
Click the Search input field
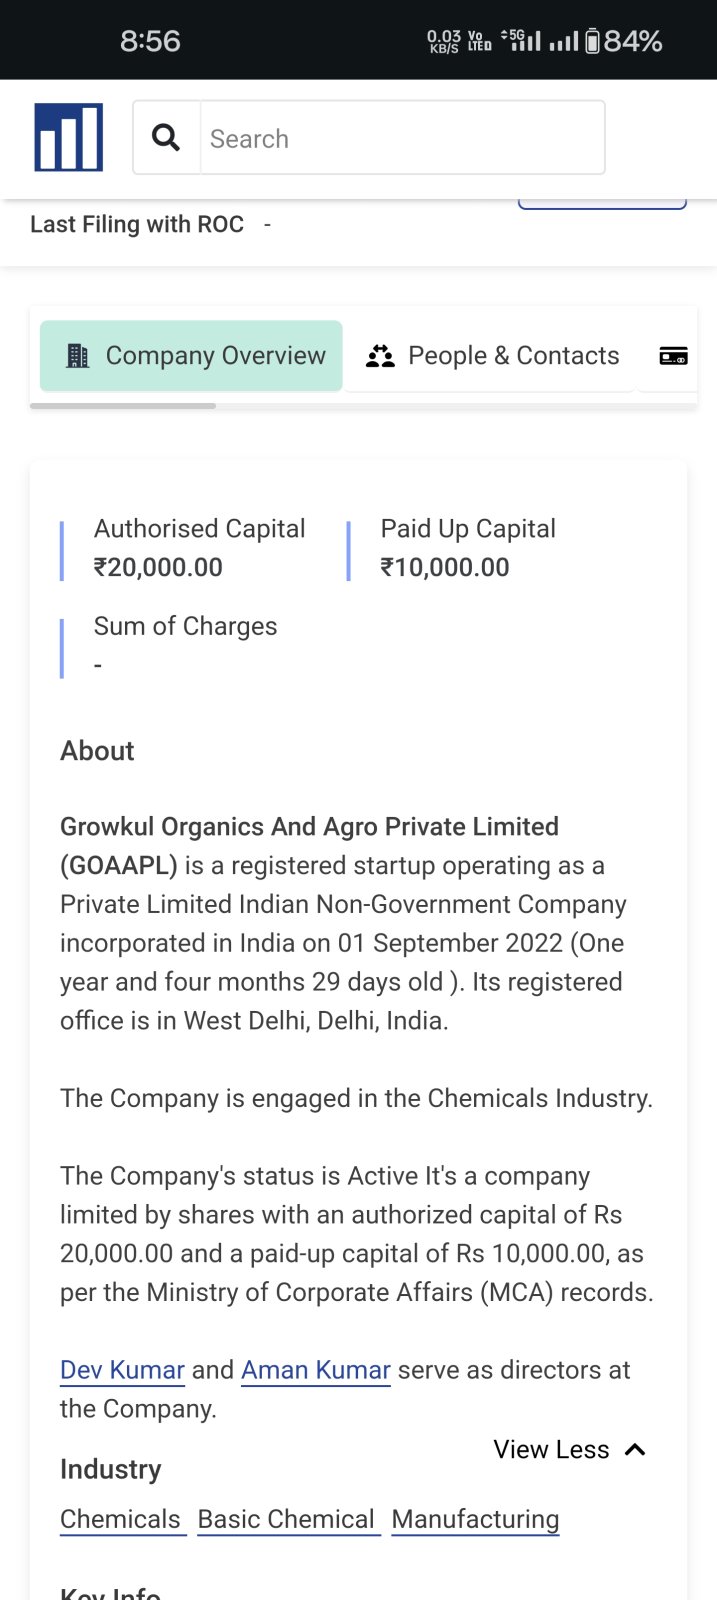(x=402, y=138)
